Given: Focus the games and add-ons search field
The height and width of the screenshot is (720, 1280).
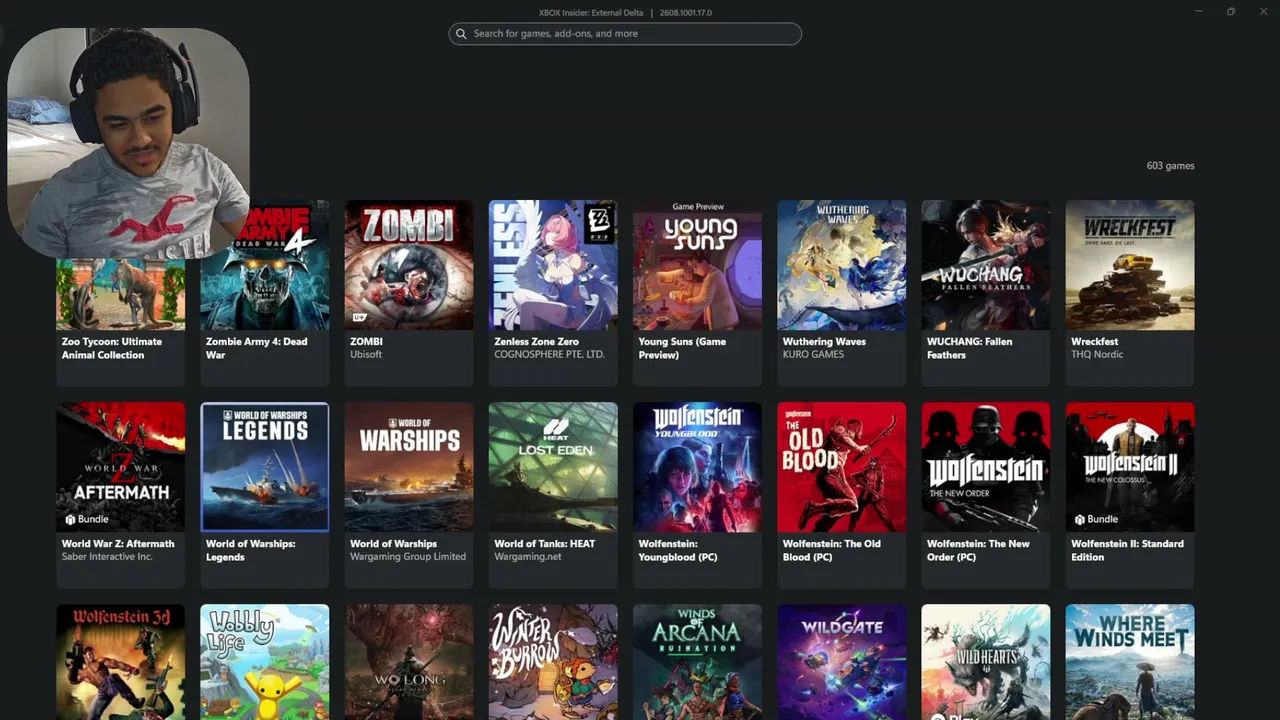Looking at the screenshot, I should [x=625, y=34].
